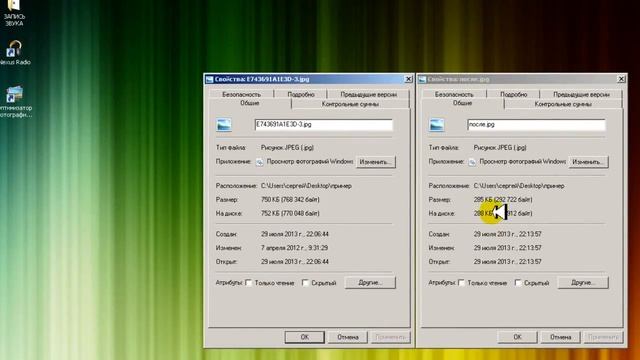Image resolution: width=640 pixels, height=360 pixels.
Task: Click the size value 750 КБ (768 342 байт)
Action: 290,200
